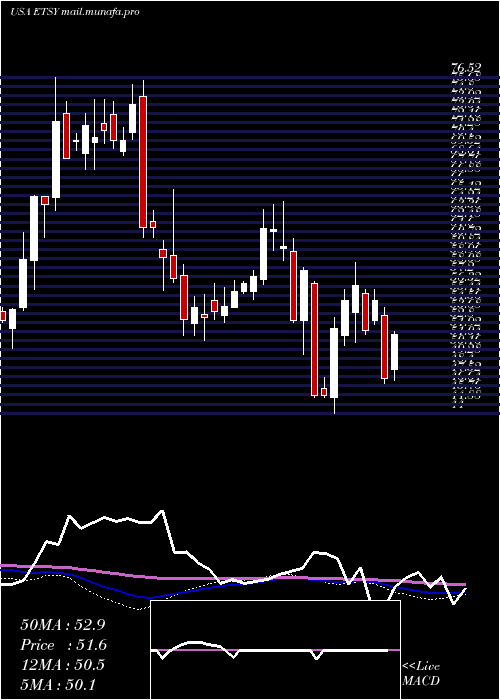
Task: Click the tallest red candlestick near chart top
Action: 143,162
